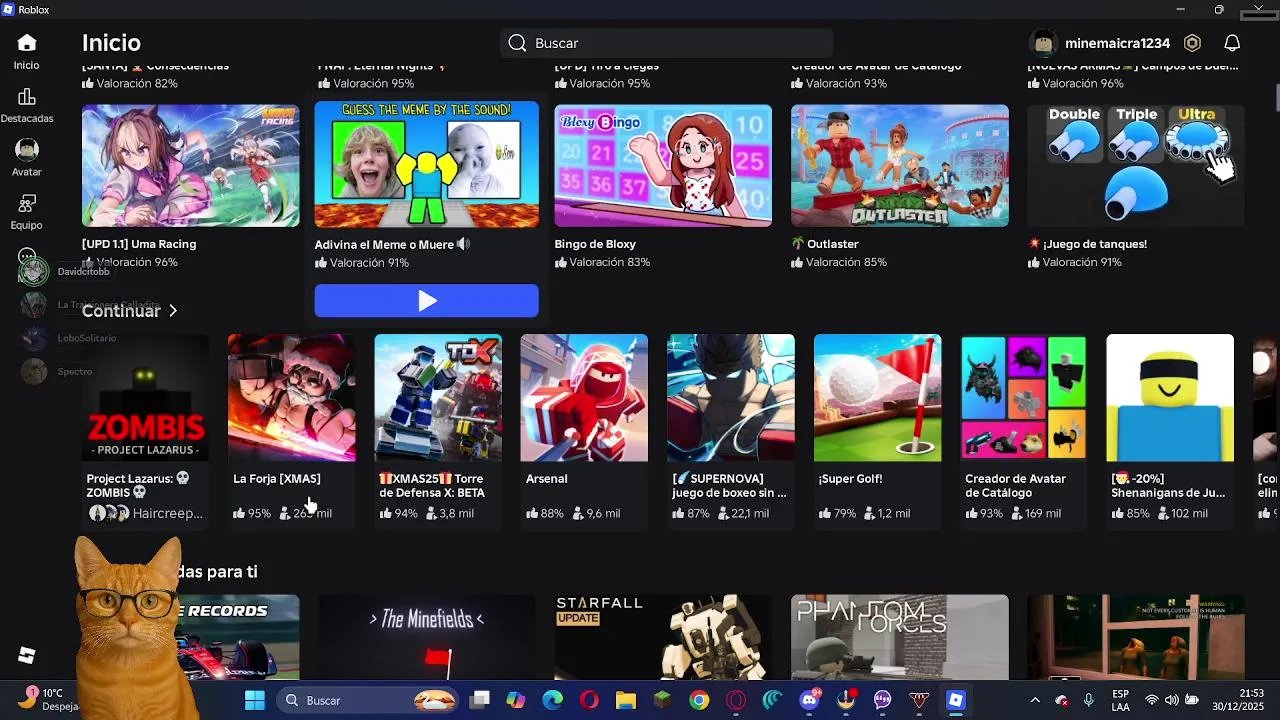1280x720 pixels.
Task: Open the Roblox taskbar icon
Action: [956, 700]
